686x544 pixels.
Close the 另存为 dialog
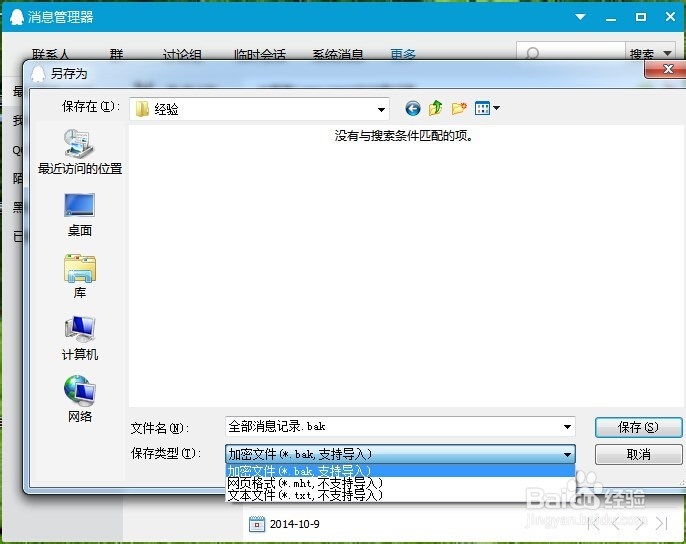tap(666, 69)
